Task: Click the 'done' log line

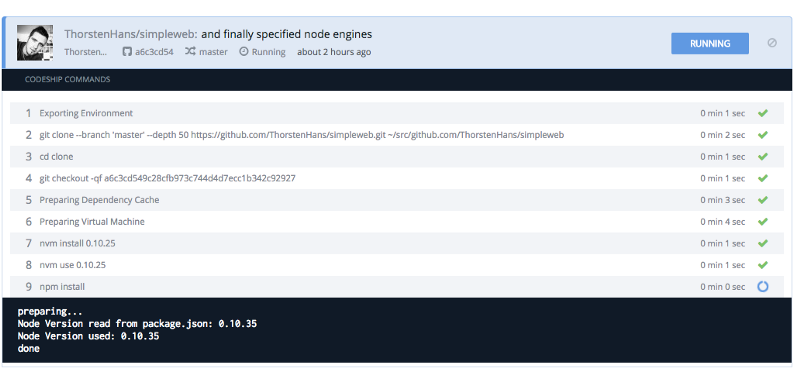Action: 29,349
